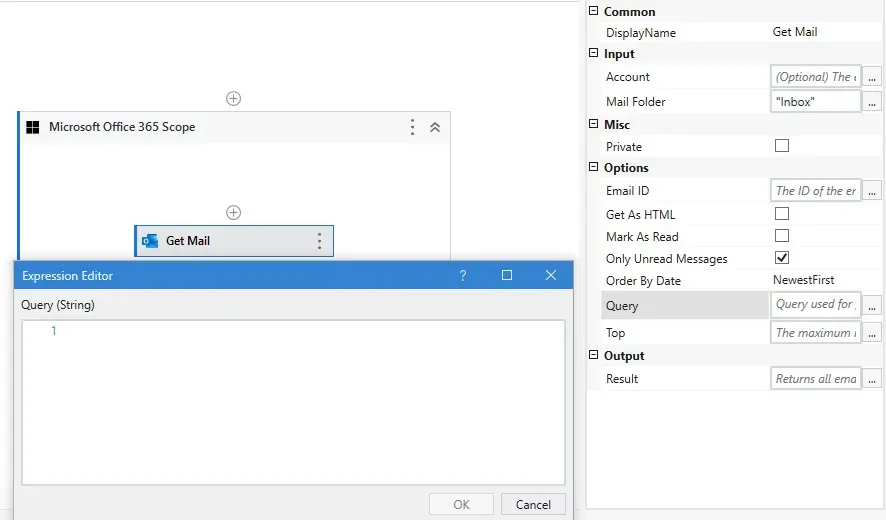
Task: Click the Email ID input field
Action: tap(815, 190)
